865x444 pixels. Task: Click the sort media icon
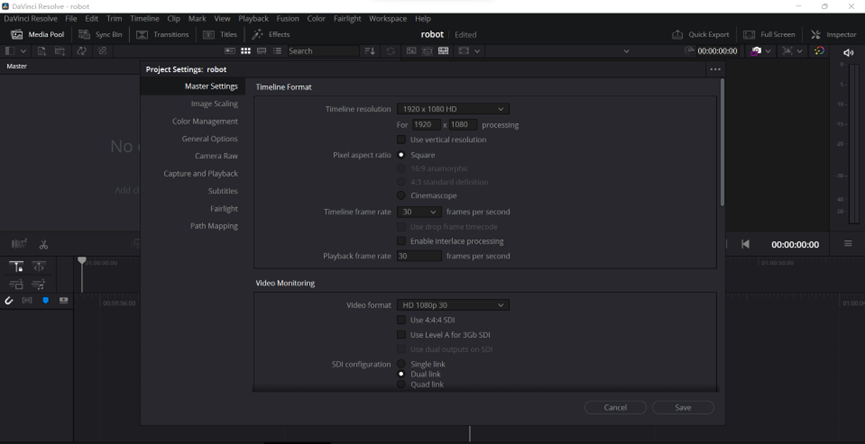(370, 51)
